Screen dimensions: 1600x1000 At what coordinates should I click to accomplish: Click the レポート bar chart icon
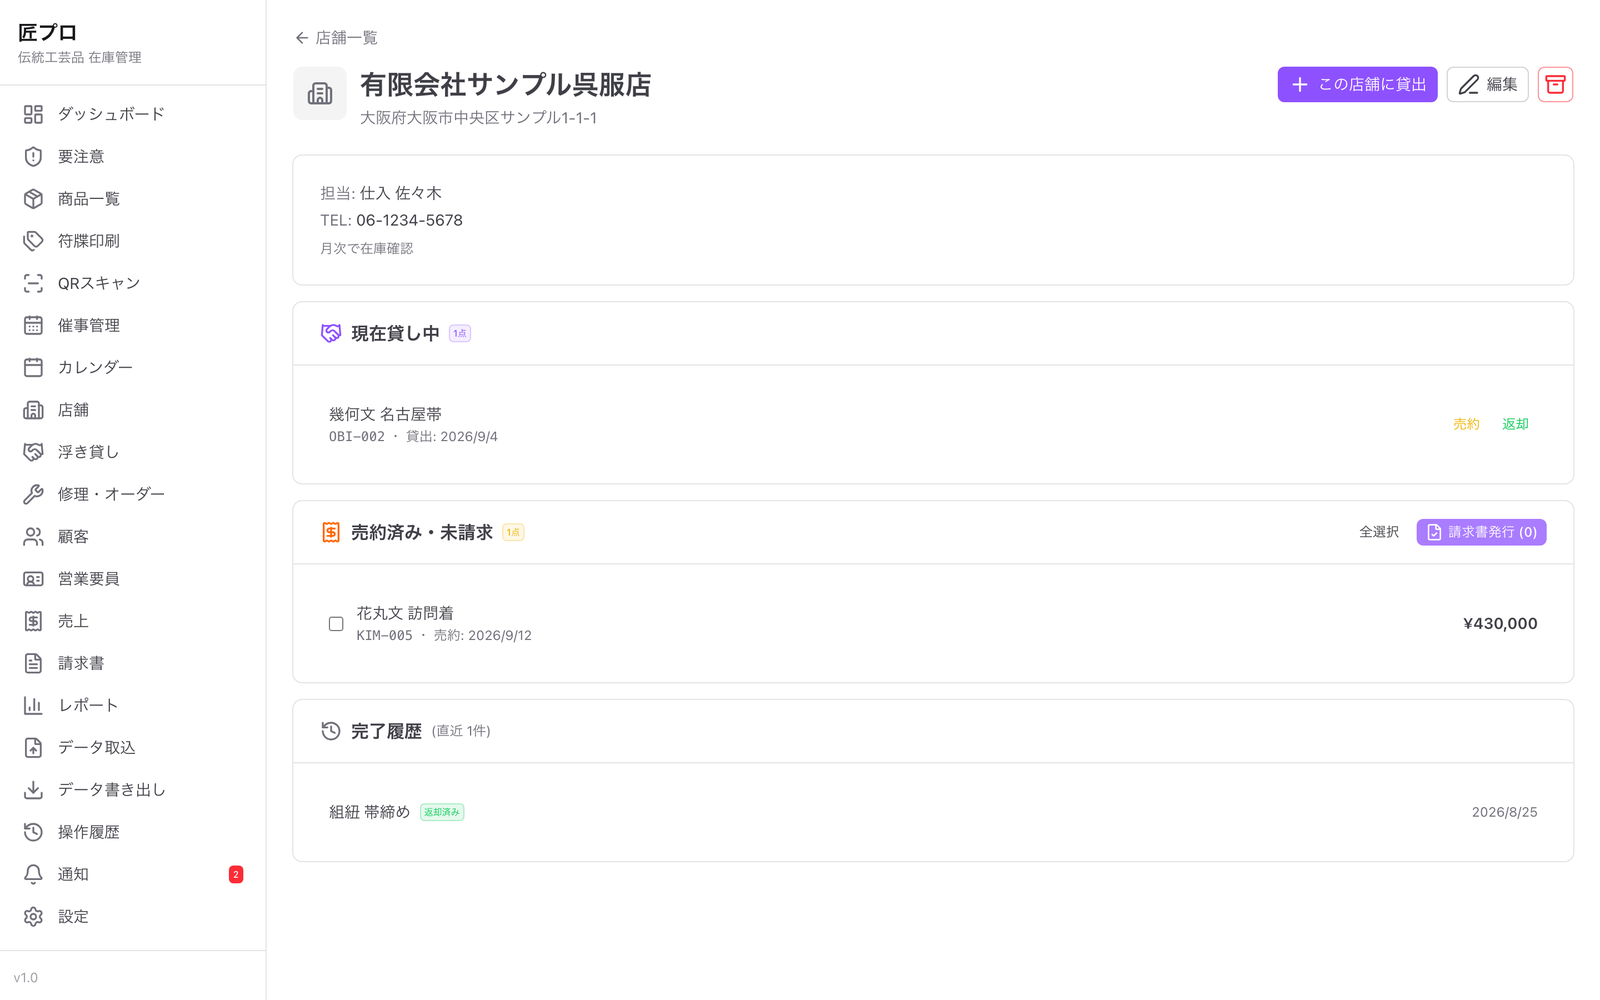(33, 705)
